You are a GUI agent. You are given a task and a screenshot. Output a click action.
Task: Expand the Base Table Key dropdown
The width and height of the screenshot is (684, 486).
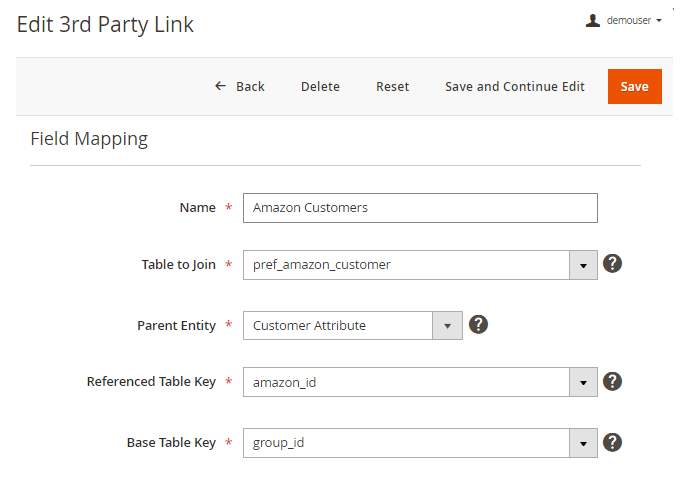[x=583, y=442]
